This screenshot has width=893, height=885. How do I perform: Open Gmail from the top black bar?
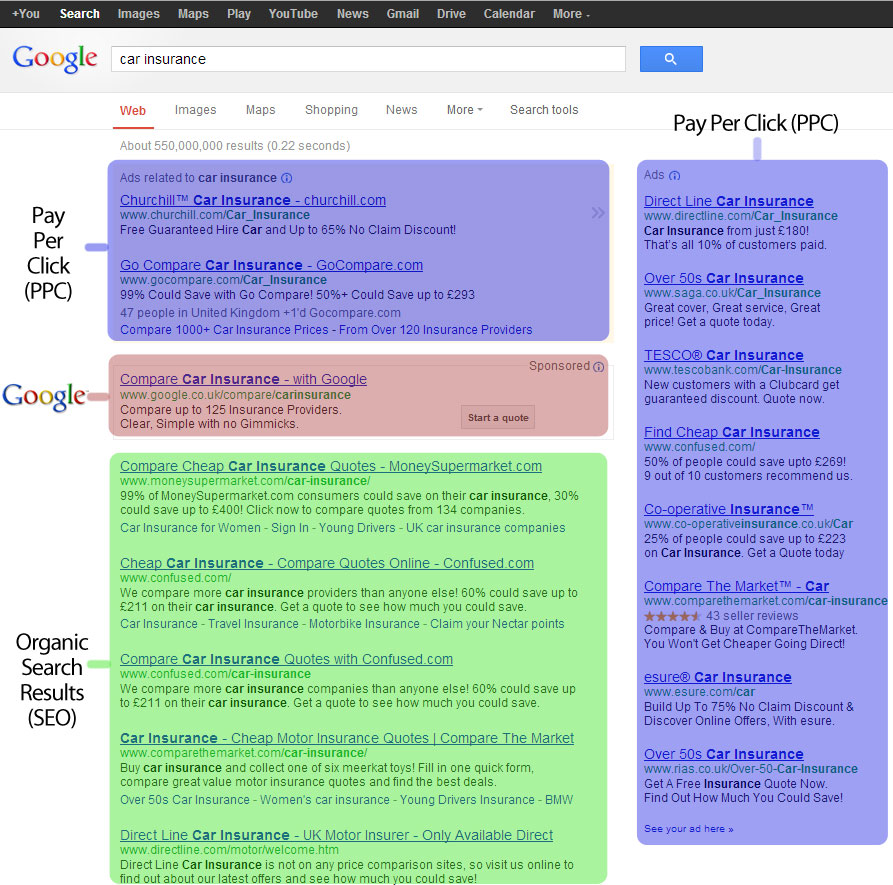(403, 14)
